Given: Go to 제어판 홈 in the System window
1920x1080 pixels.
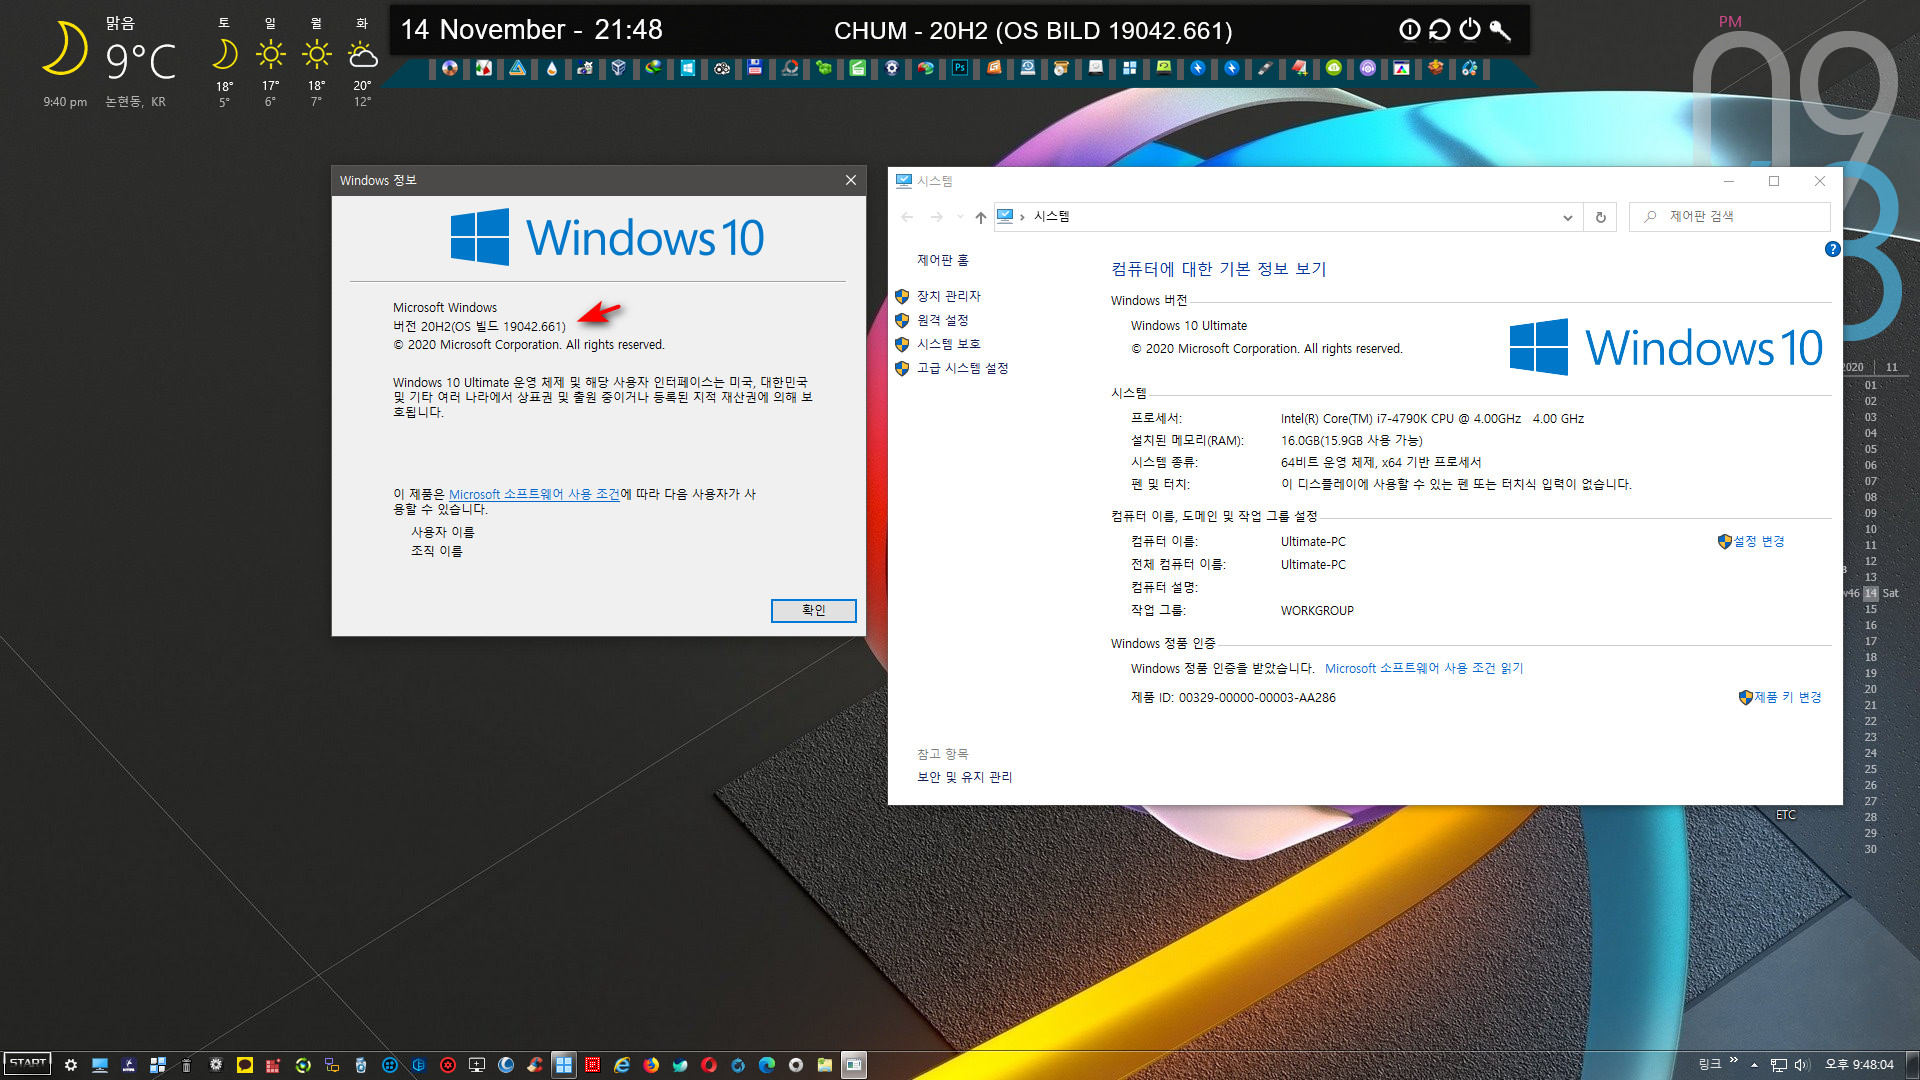Looking at the screenshot, I should click(x=942, y=260).
